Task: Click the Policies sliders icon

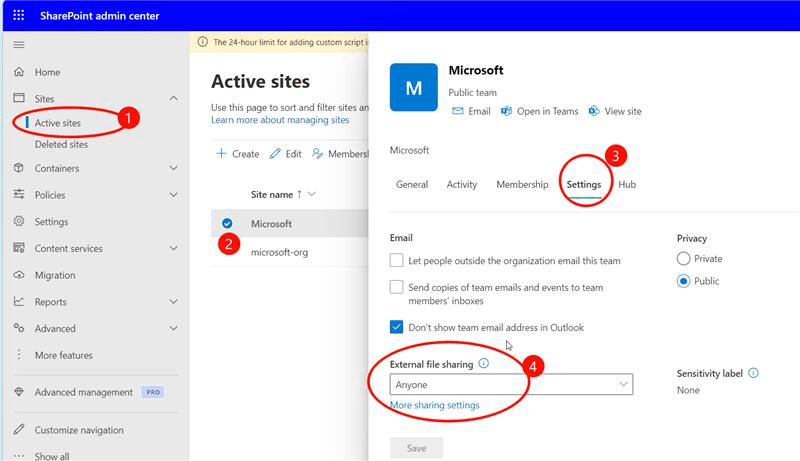Action: point(19,194)
